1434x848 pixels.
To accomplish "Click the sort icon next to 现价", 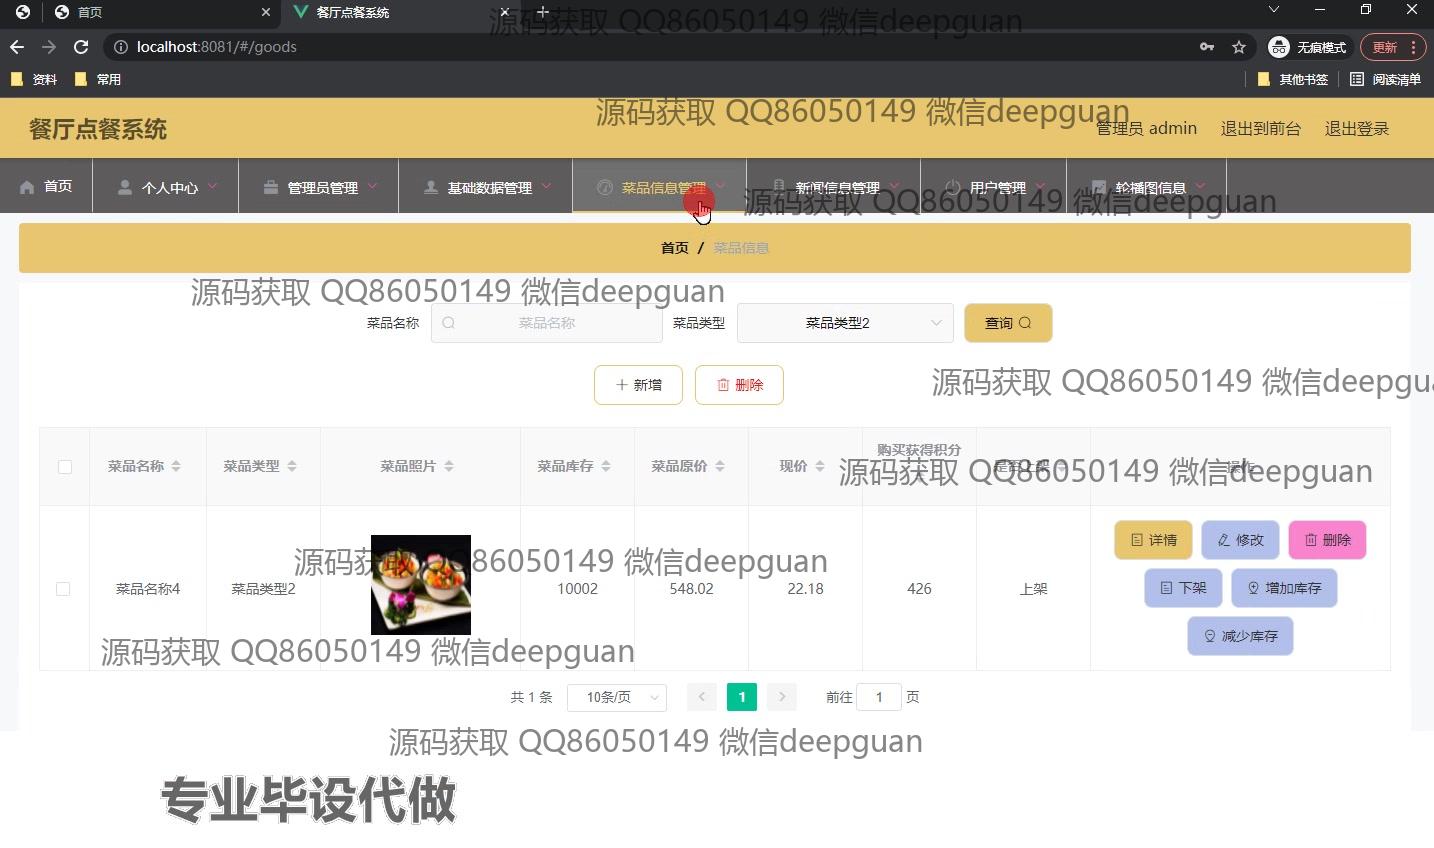I will click(820, 466).
